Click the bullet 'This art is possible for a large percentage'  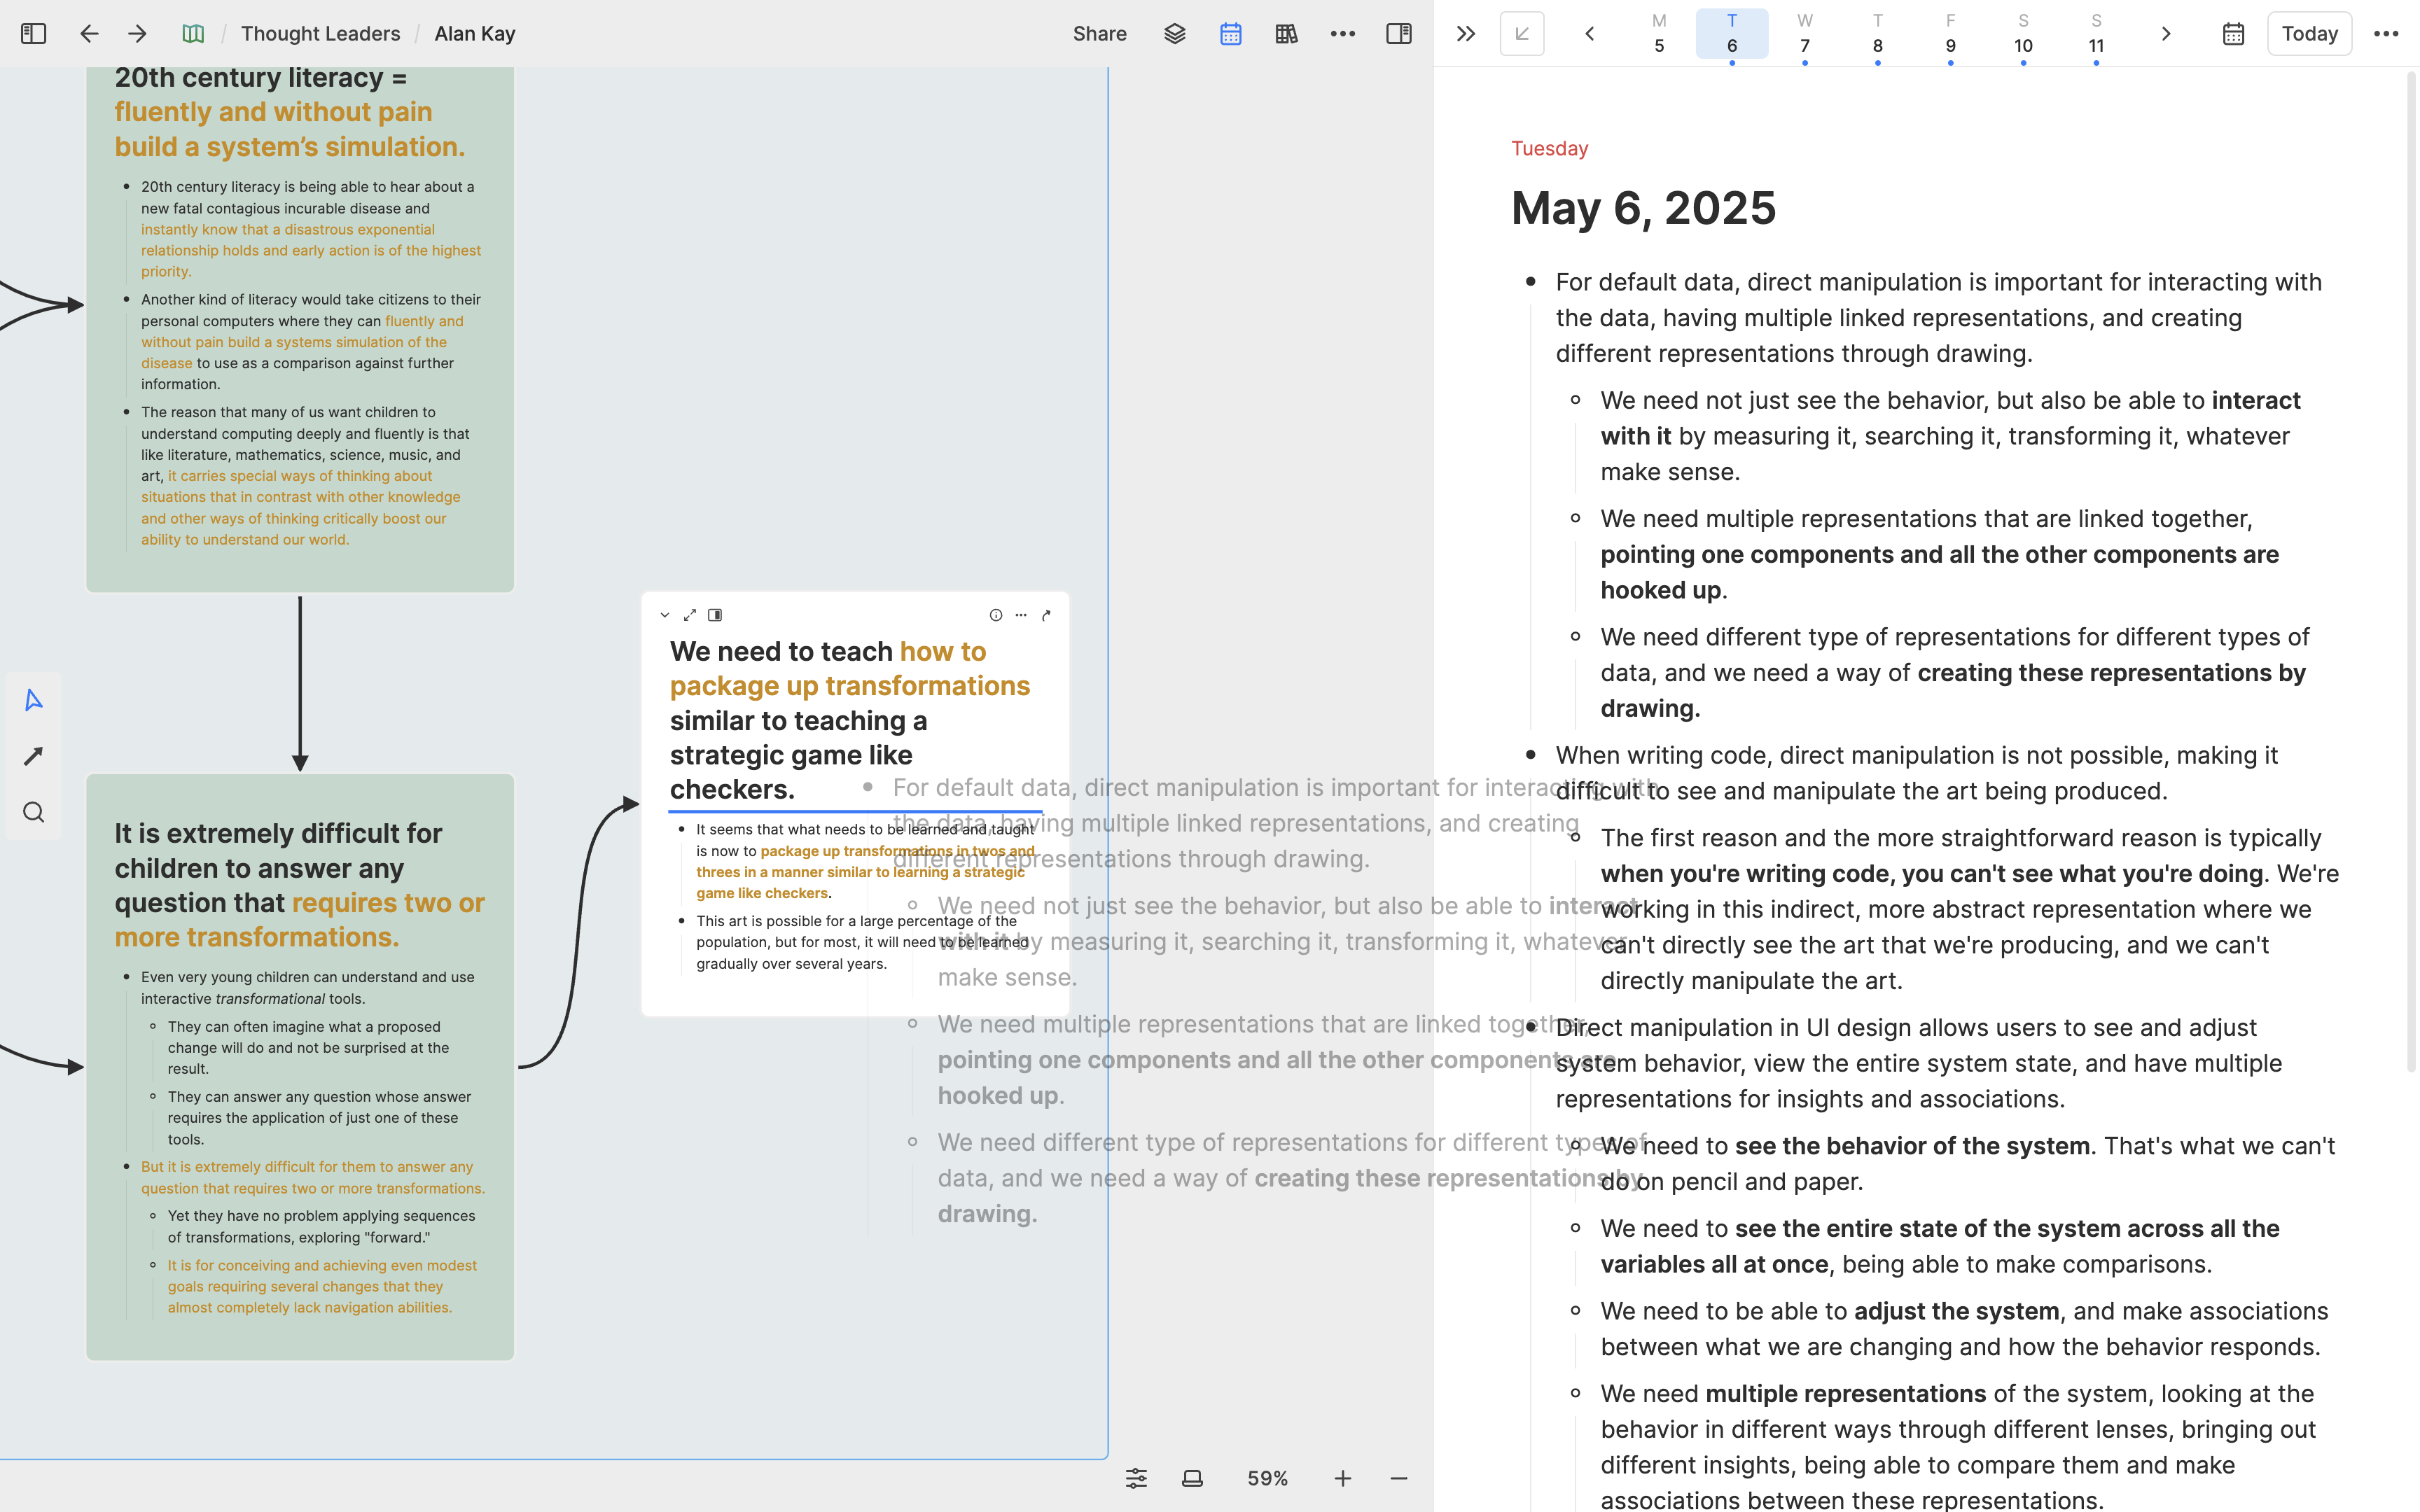[862, 942]
